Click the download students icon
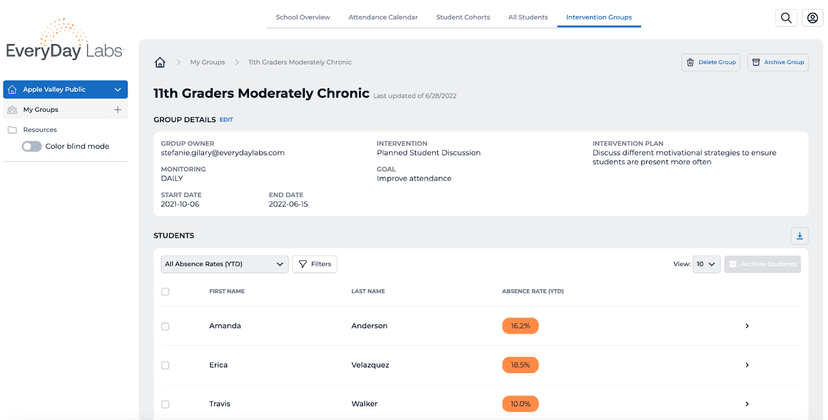This screenshot has height=420, width=828. coord(799,236)
